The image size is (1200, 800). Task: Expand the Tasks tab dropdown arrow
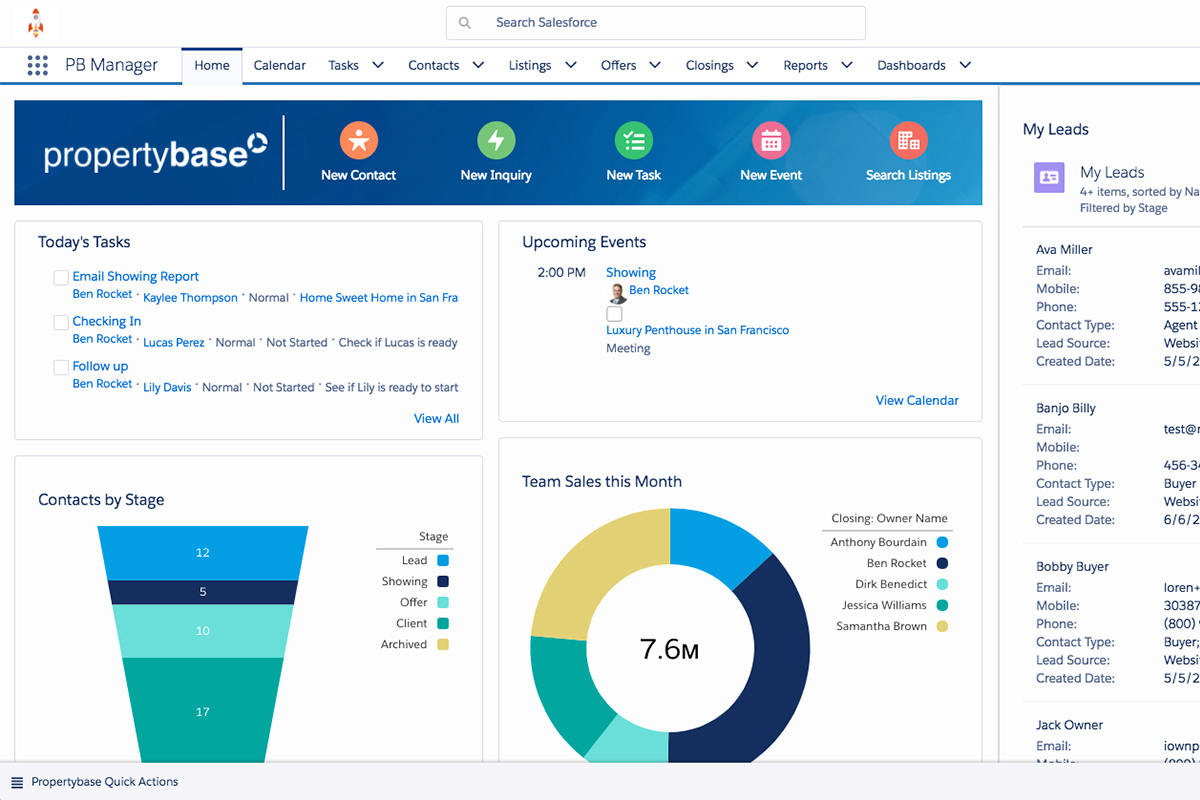[x=378, y=65]
